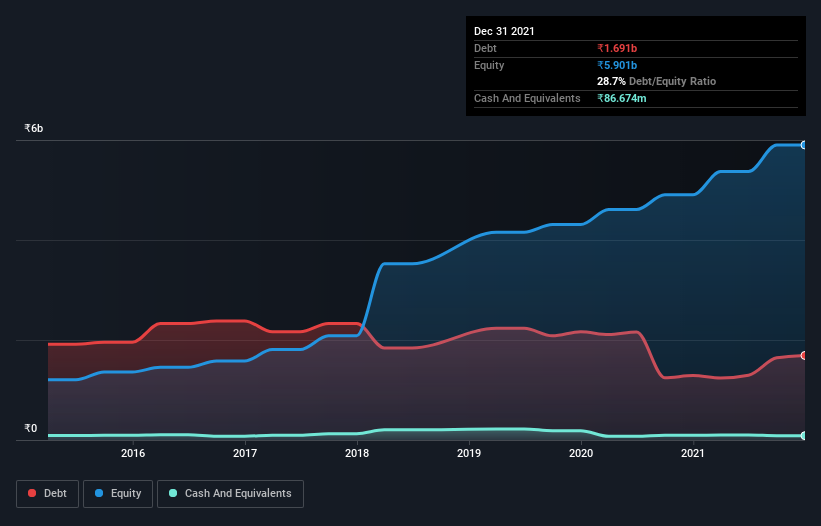
Task: Click the teal Cash endpoint marker
Action: [x=804, y=435]
